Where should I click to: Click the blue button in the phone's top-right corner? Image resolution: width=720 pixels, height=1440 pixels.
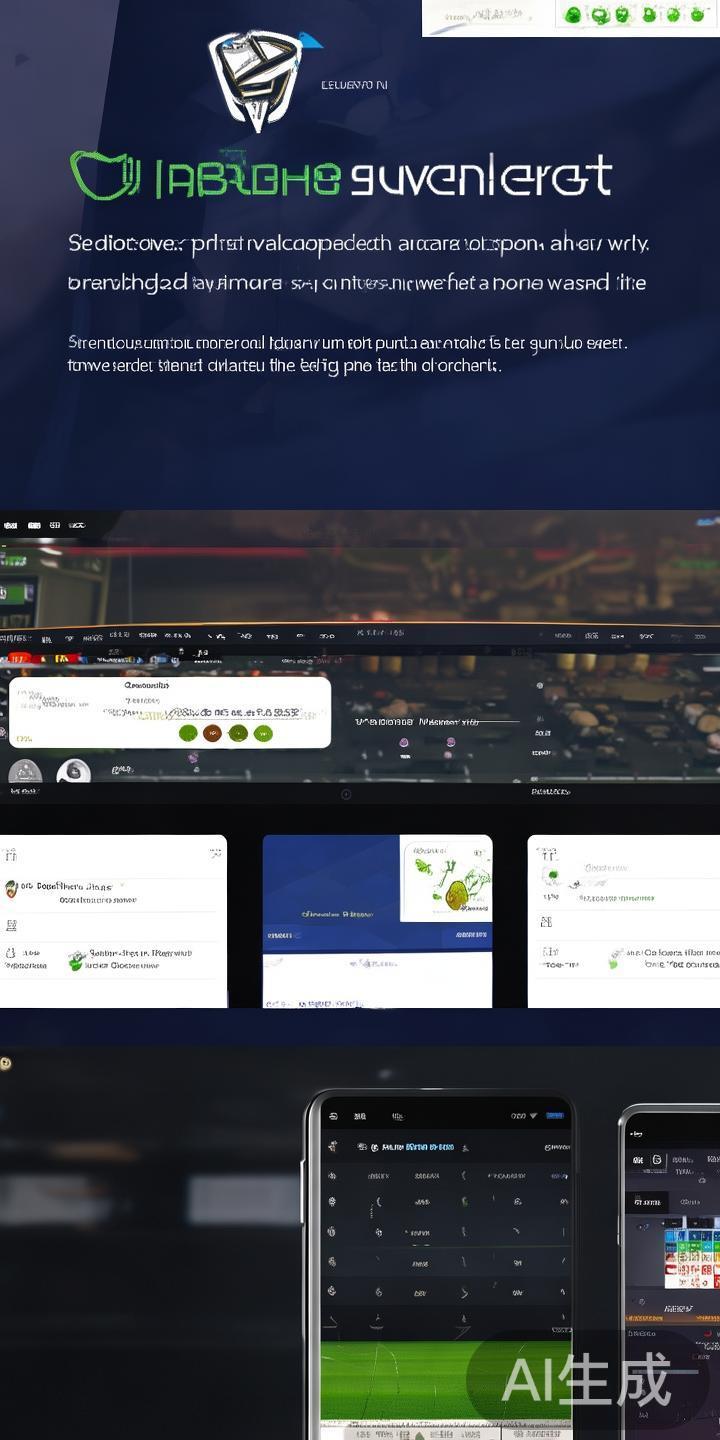(x=553, y=1115)
